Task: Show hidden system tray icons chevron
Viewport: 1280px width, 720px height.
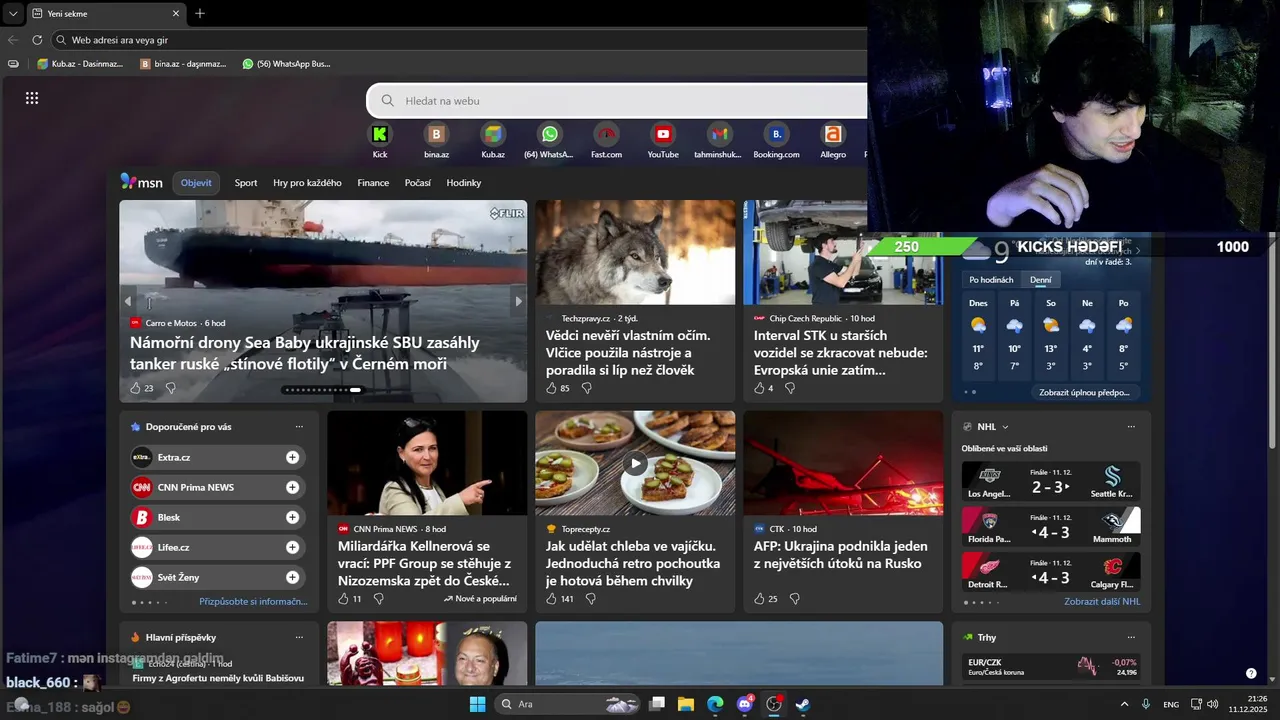Action: [1124, 704]
